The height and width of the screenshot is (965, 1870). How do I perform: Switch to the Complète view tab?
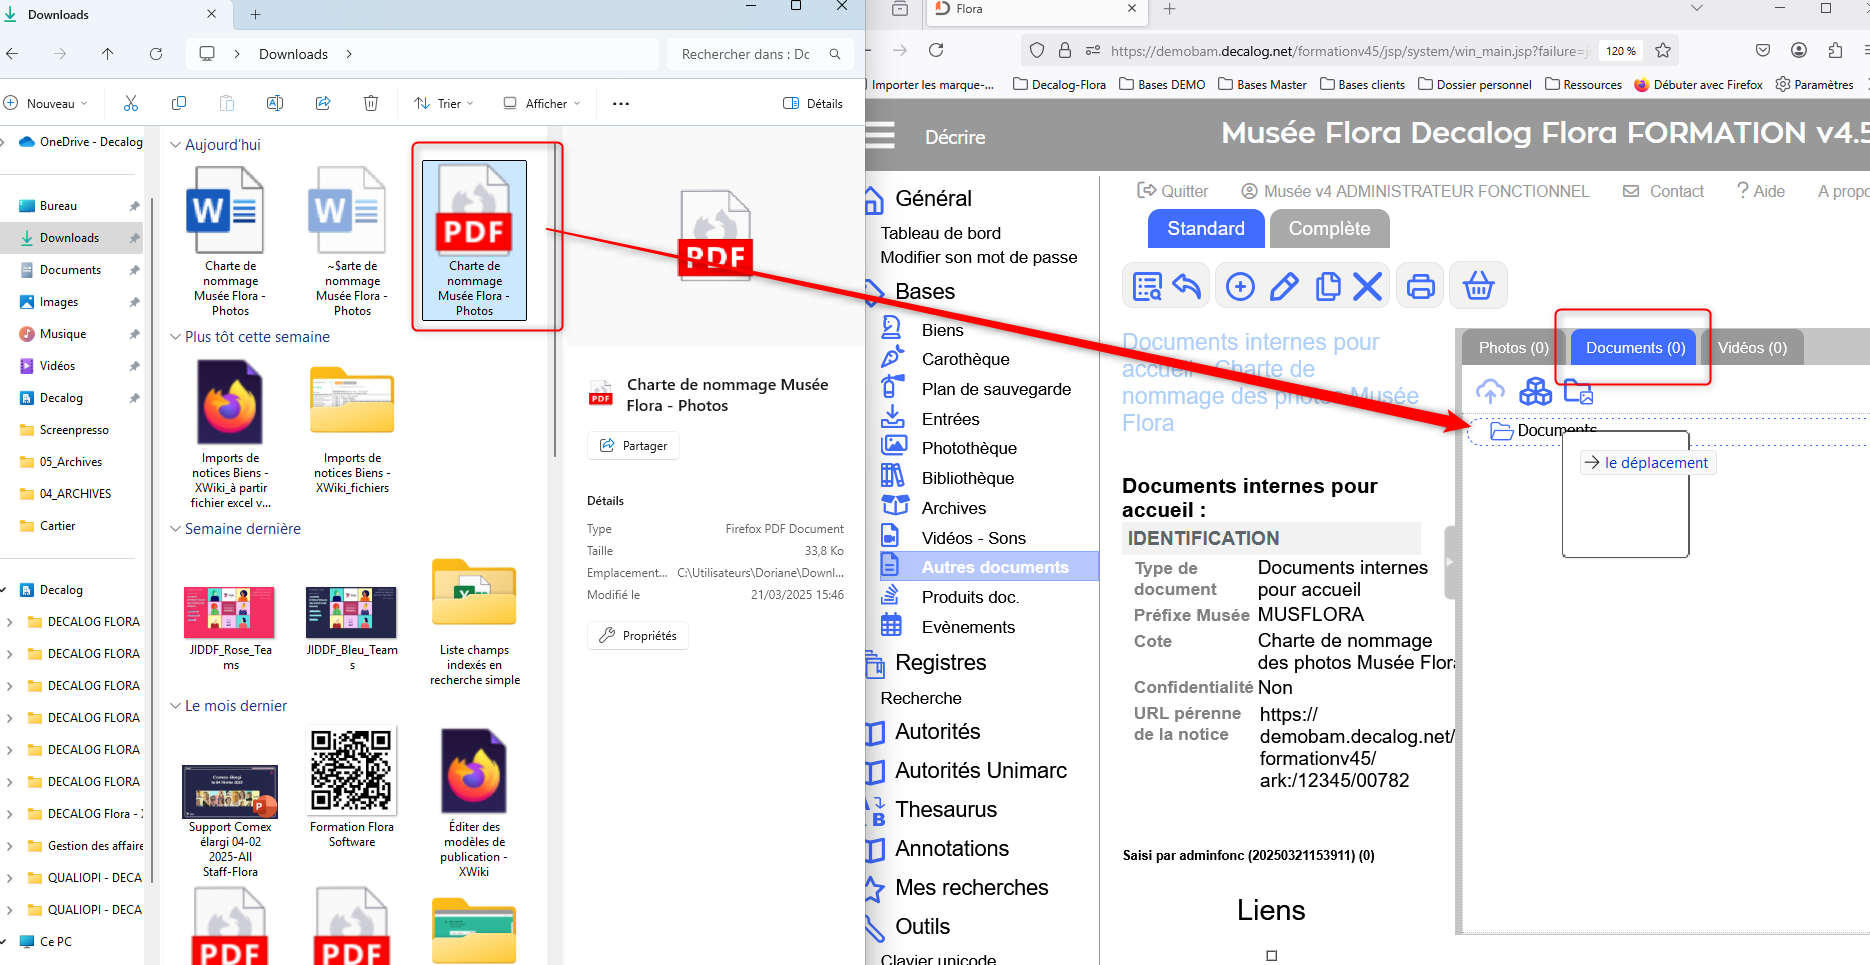[x=1329, y=229]
